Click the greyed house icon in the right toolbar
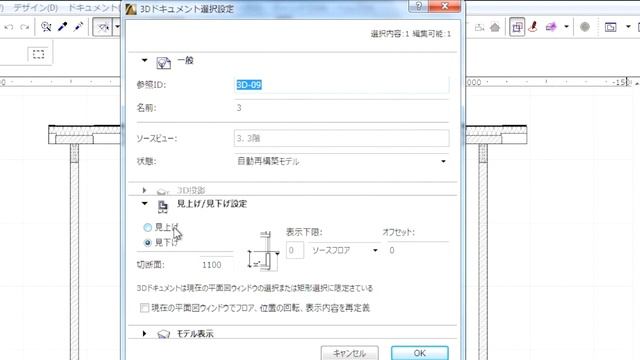Screen dimensions: 640x360 click(495, 27)
